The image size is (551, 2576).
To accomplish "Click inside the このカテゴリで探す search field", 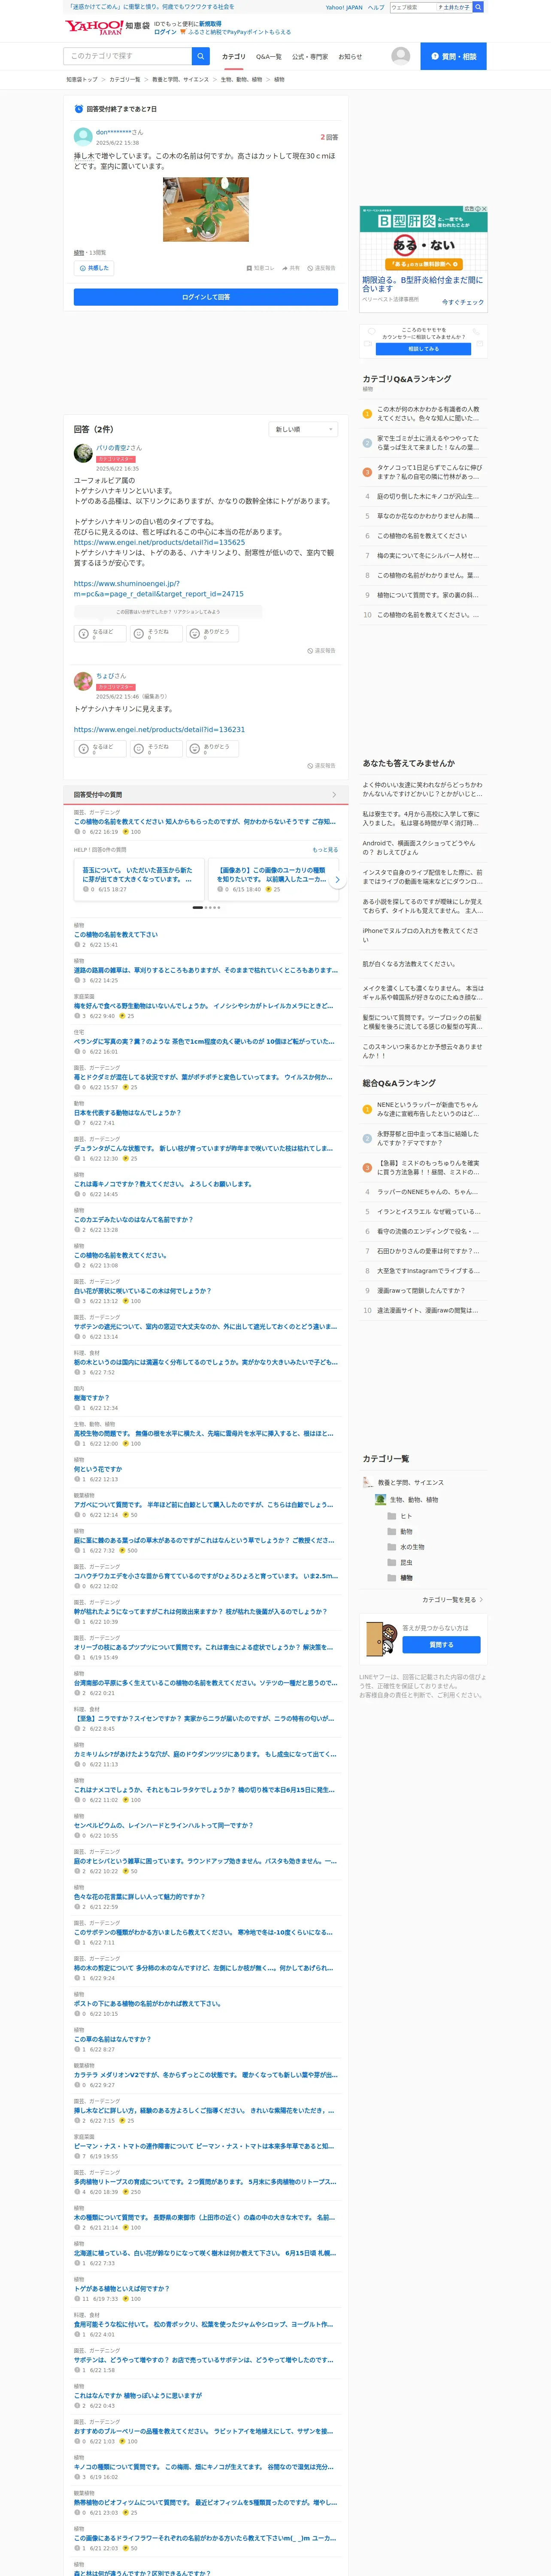I will click(x=128, y=56).
